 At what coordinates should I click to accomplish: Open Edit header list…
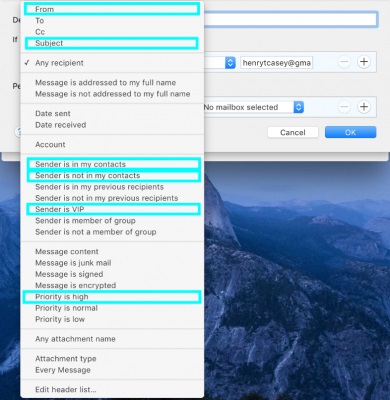click(x=112, y=389)
